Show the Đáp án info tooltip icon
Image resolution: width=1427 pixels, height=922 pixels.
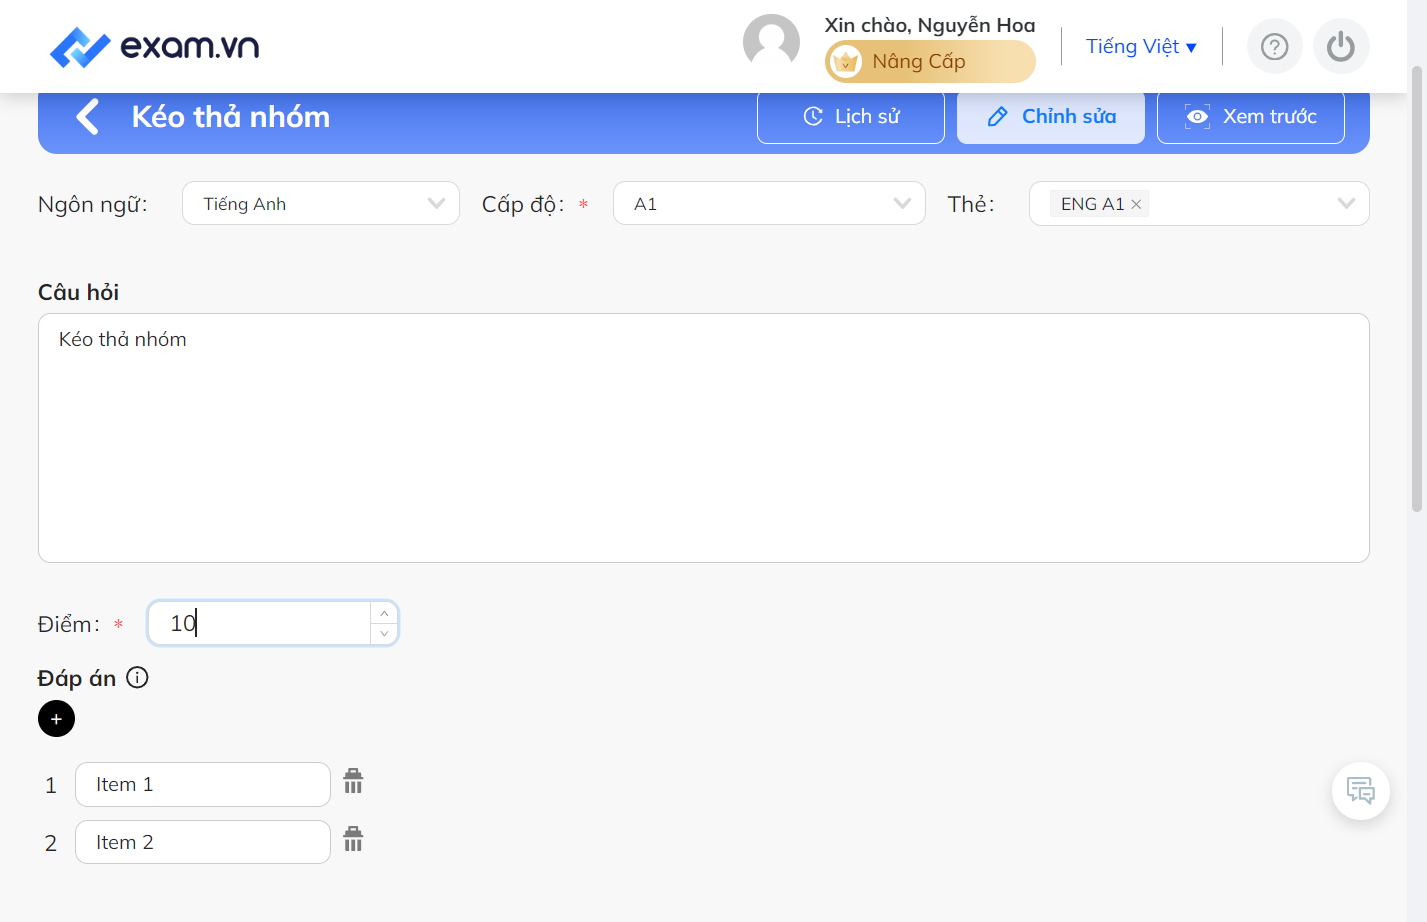(138, 678)
